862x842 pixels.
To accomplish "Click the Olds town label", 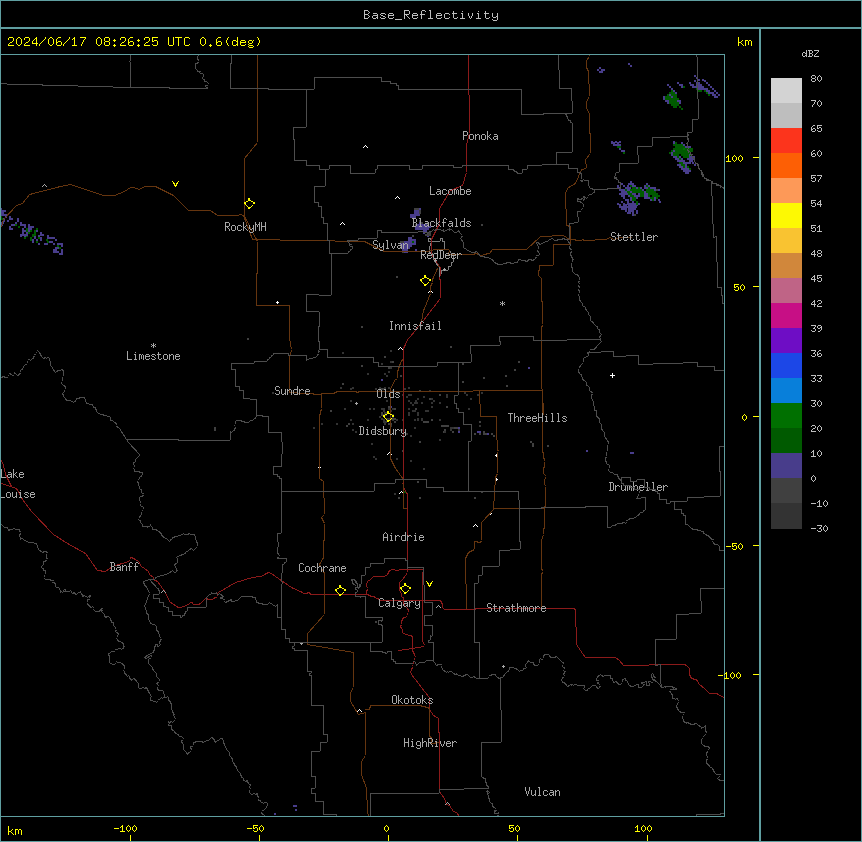I will pyautogui.click(x=388, y=394).
